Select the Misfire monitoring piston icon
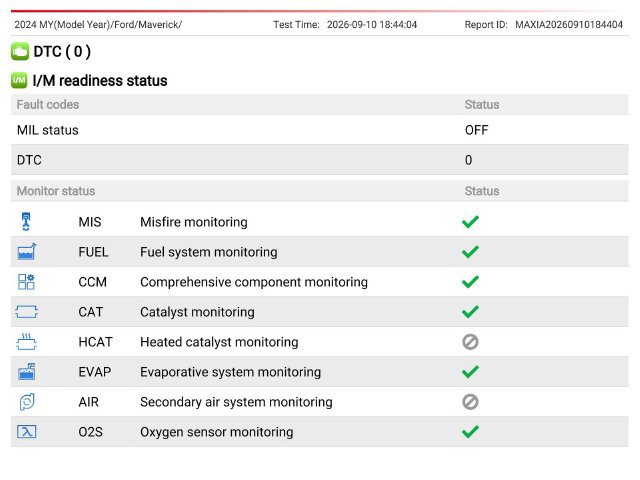The image size is (640, 480). (x=26, y=222)
